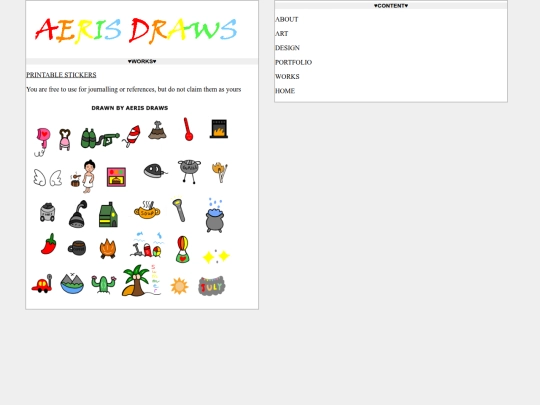The height and width of the screenshot is (405, 540).
Task: Click the orange soup bowl sticker
Action: [147, 209]
